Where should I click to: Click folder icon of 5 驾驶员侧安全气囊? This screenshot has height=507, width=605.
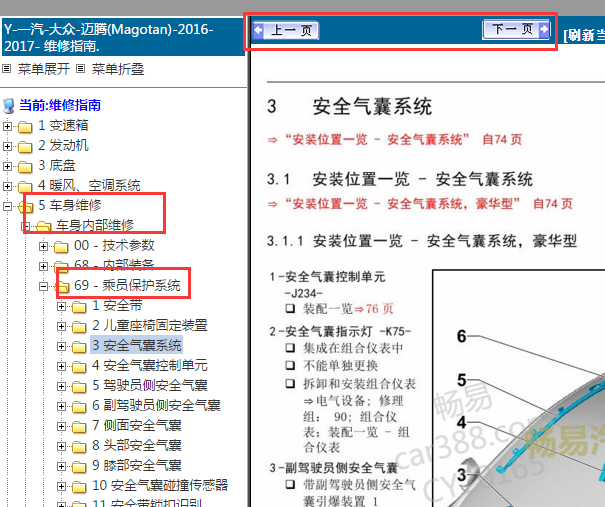[x=79, y=387]
